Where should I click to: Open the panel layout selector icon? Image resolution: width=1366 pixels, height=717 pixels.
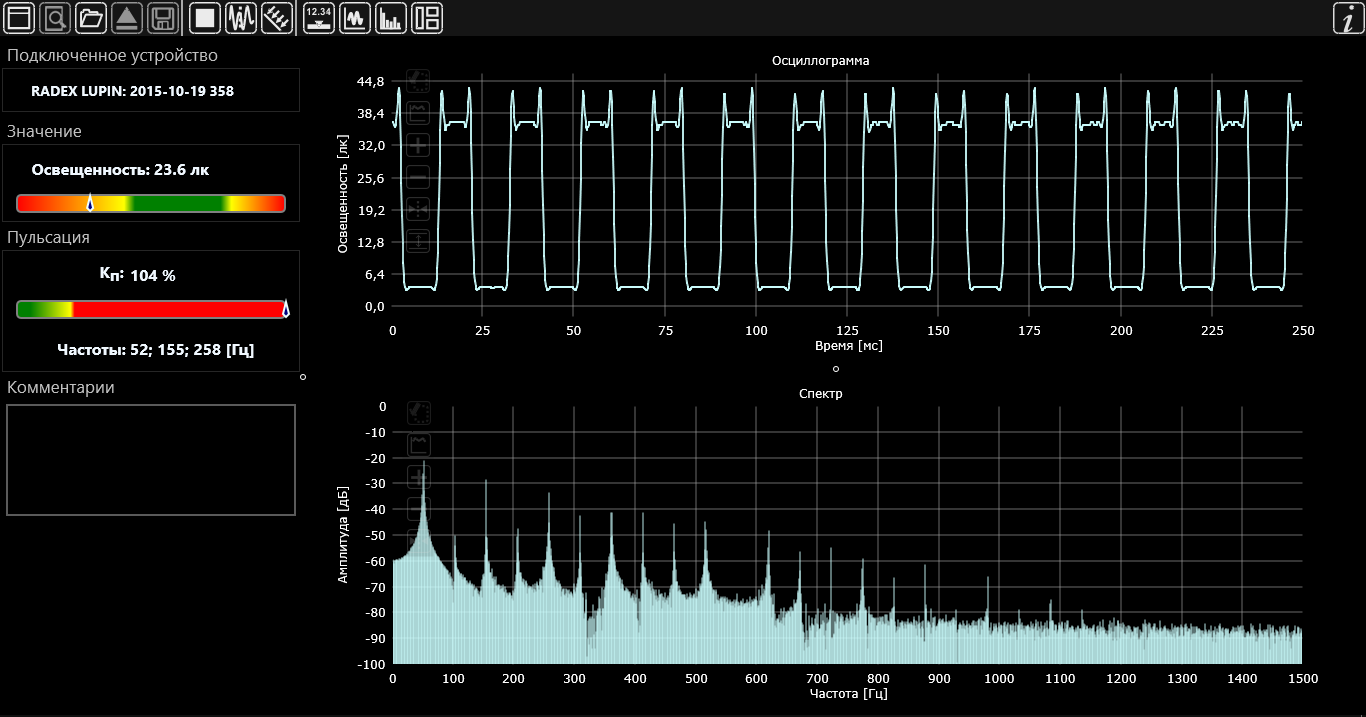427,18
